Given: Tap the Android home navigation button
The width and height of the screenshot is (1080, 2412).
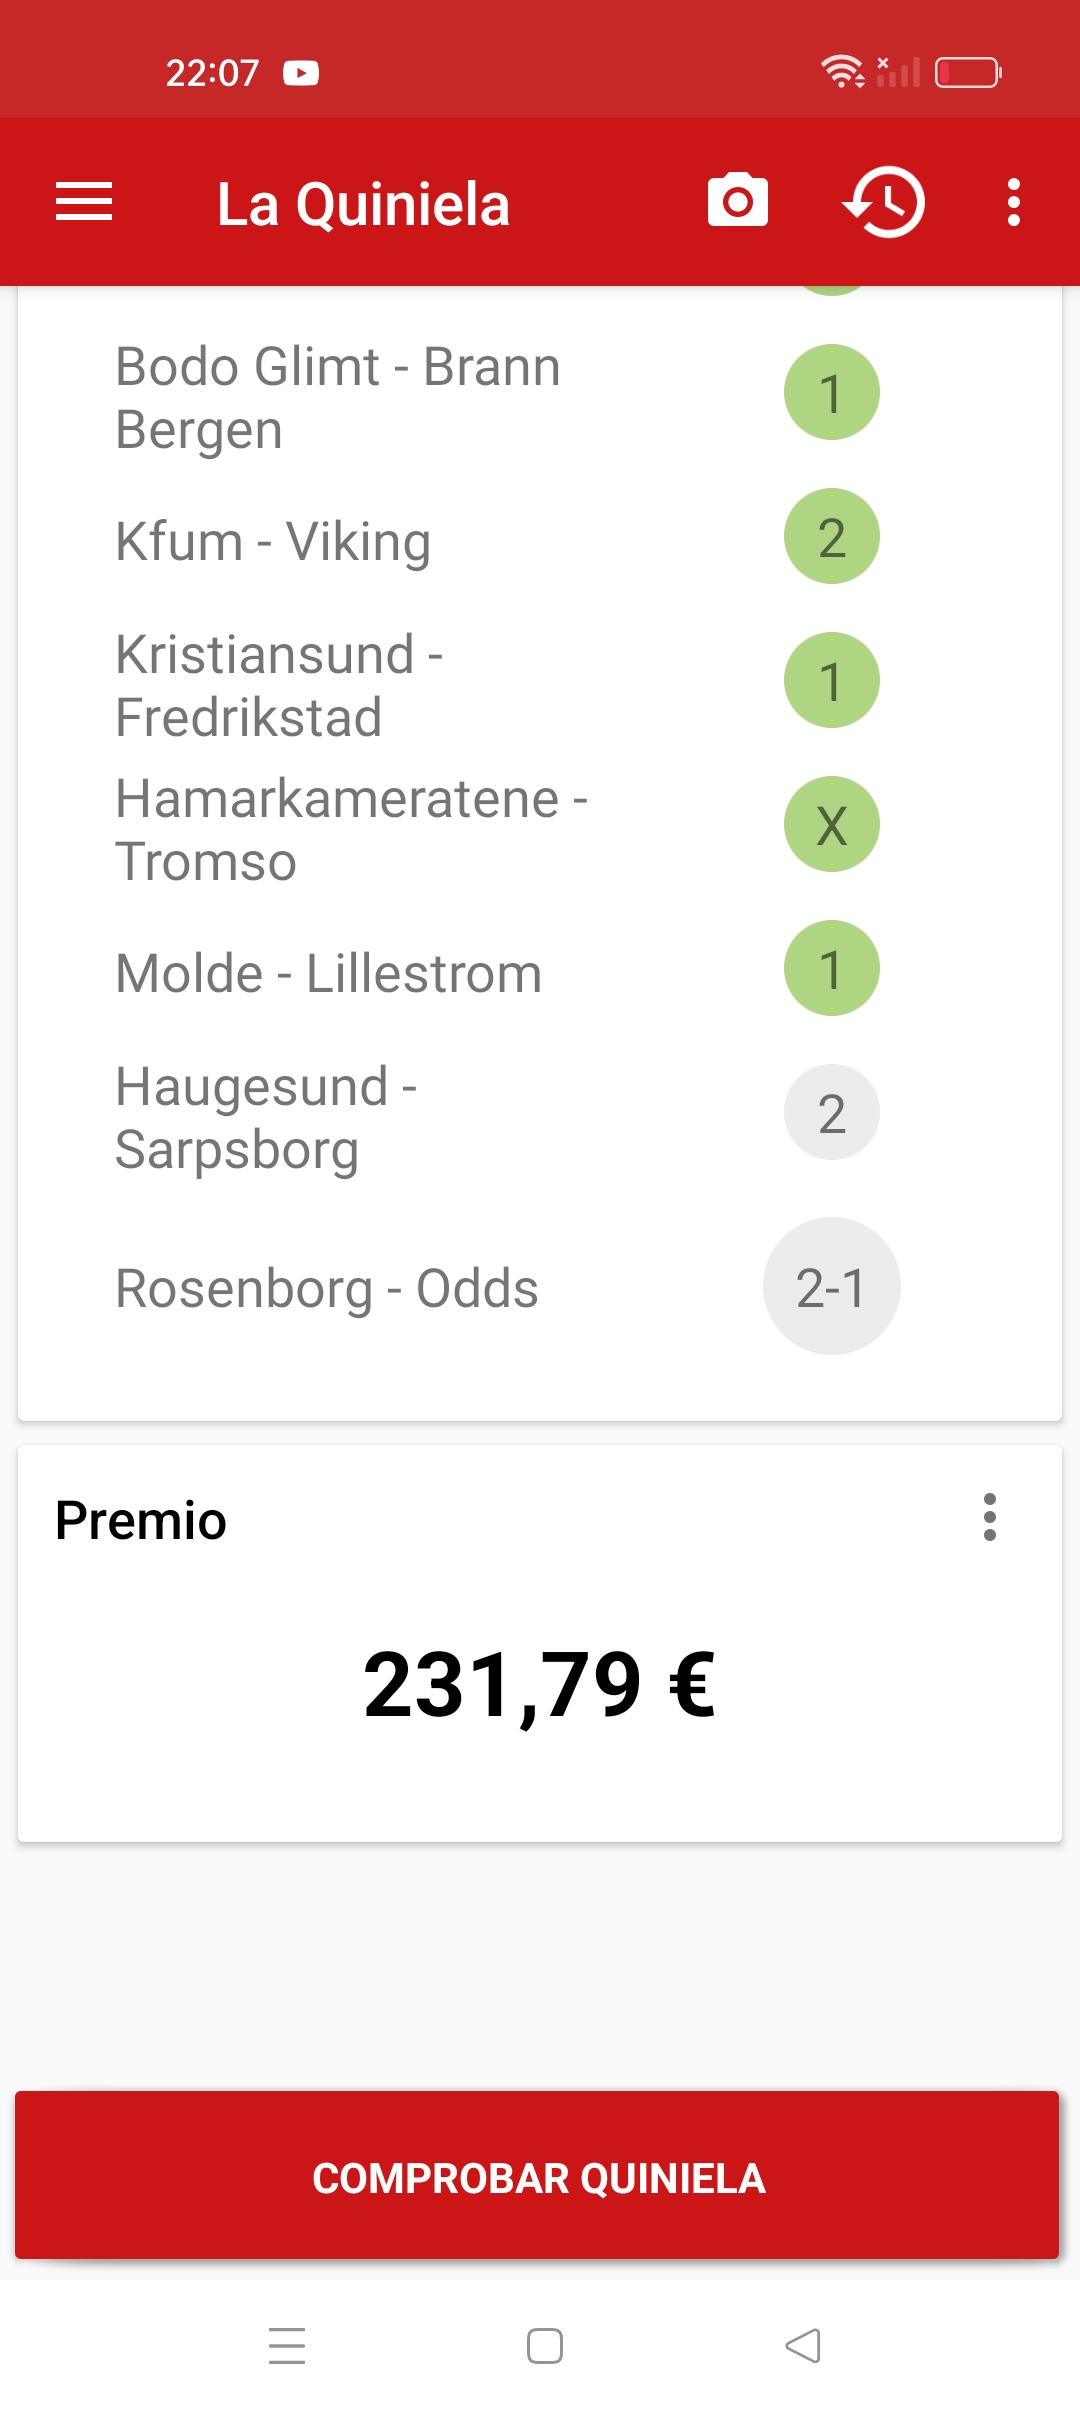Looking at the screenshot, I should [545, 2345].
